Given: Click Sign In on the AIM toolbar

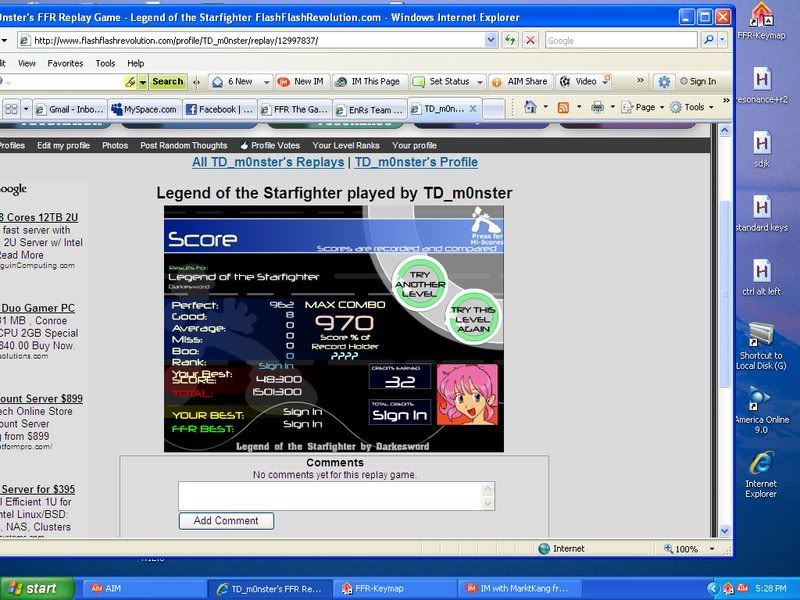Looking at the screenshot, I should pyautogui.click(x=698, y=81).
